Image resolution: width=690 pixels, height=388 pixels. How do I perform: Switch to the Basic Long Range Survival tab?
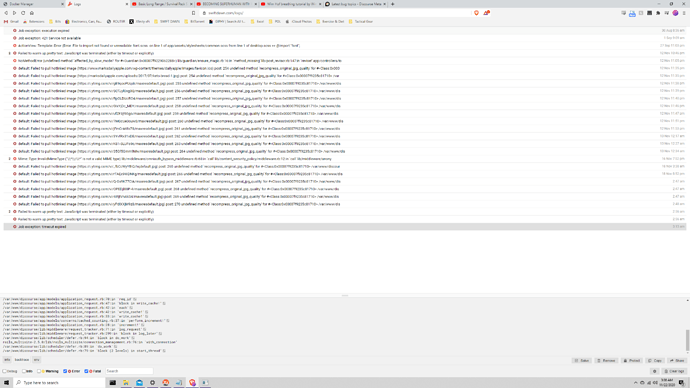click(161, 4)
